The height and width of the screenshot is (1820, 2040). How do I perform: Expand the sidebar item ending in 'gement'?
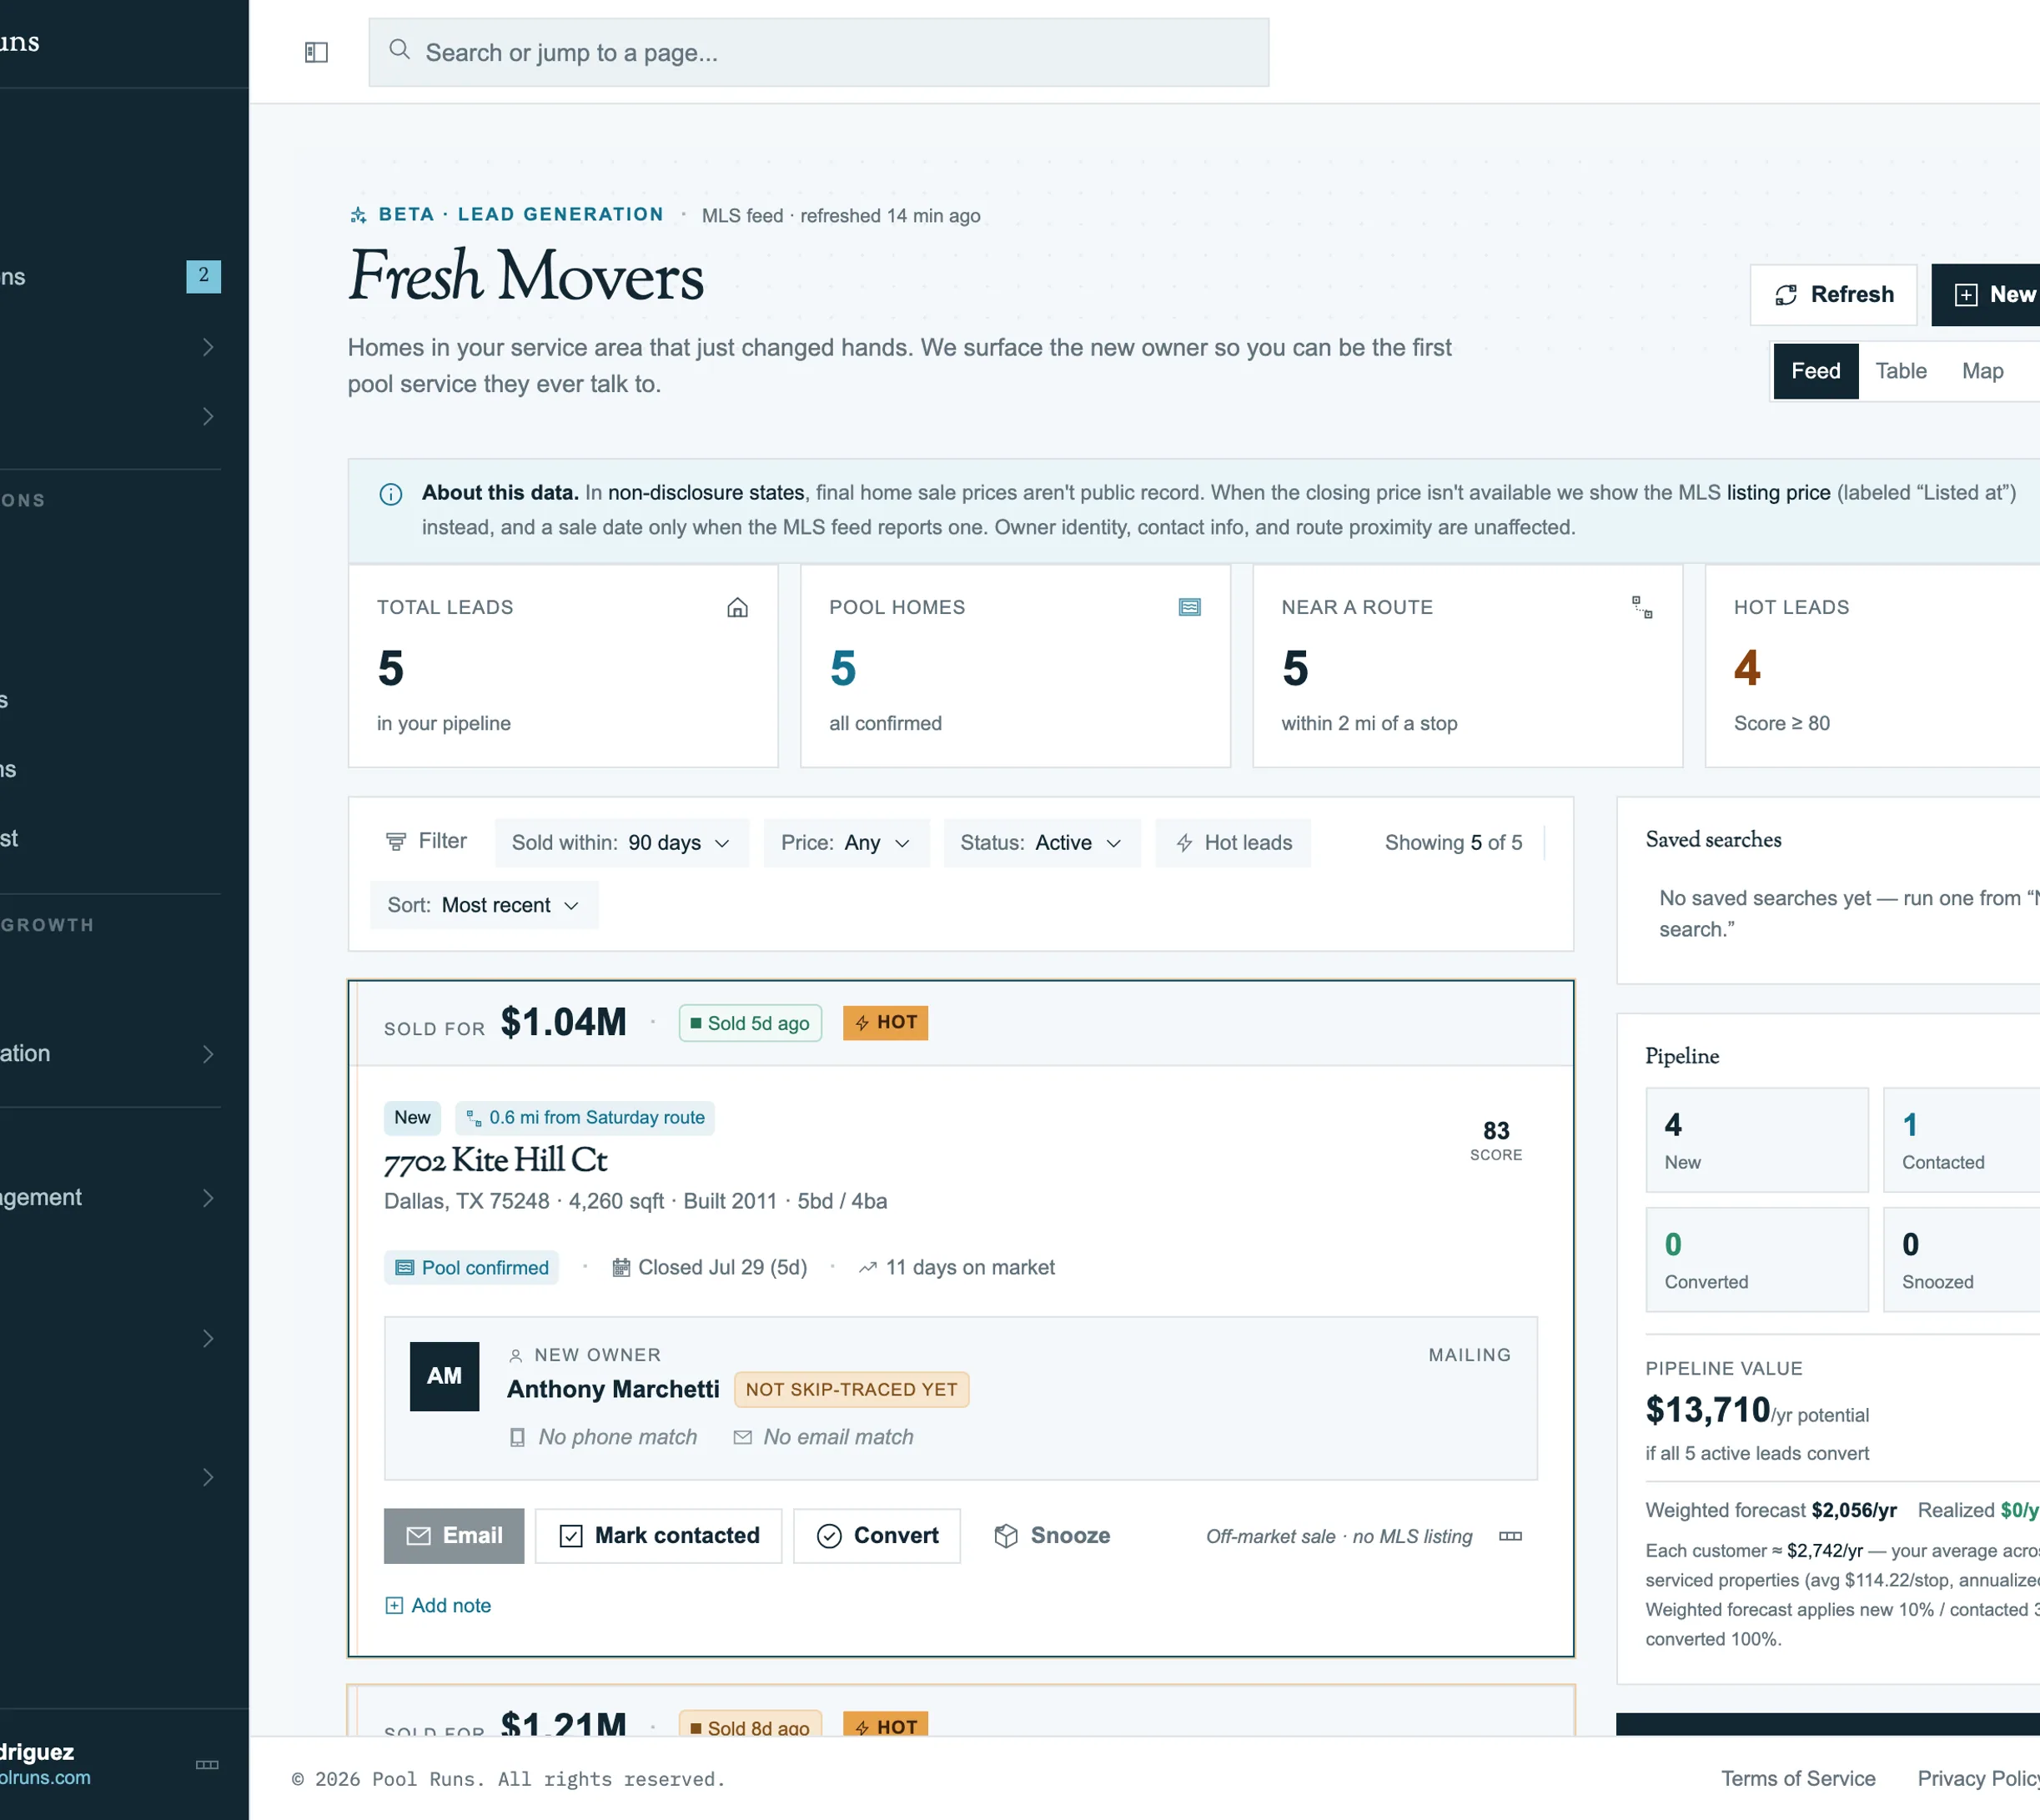click(208, 1198)
